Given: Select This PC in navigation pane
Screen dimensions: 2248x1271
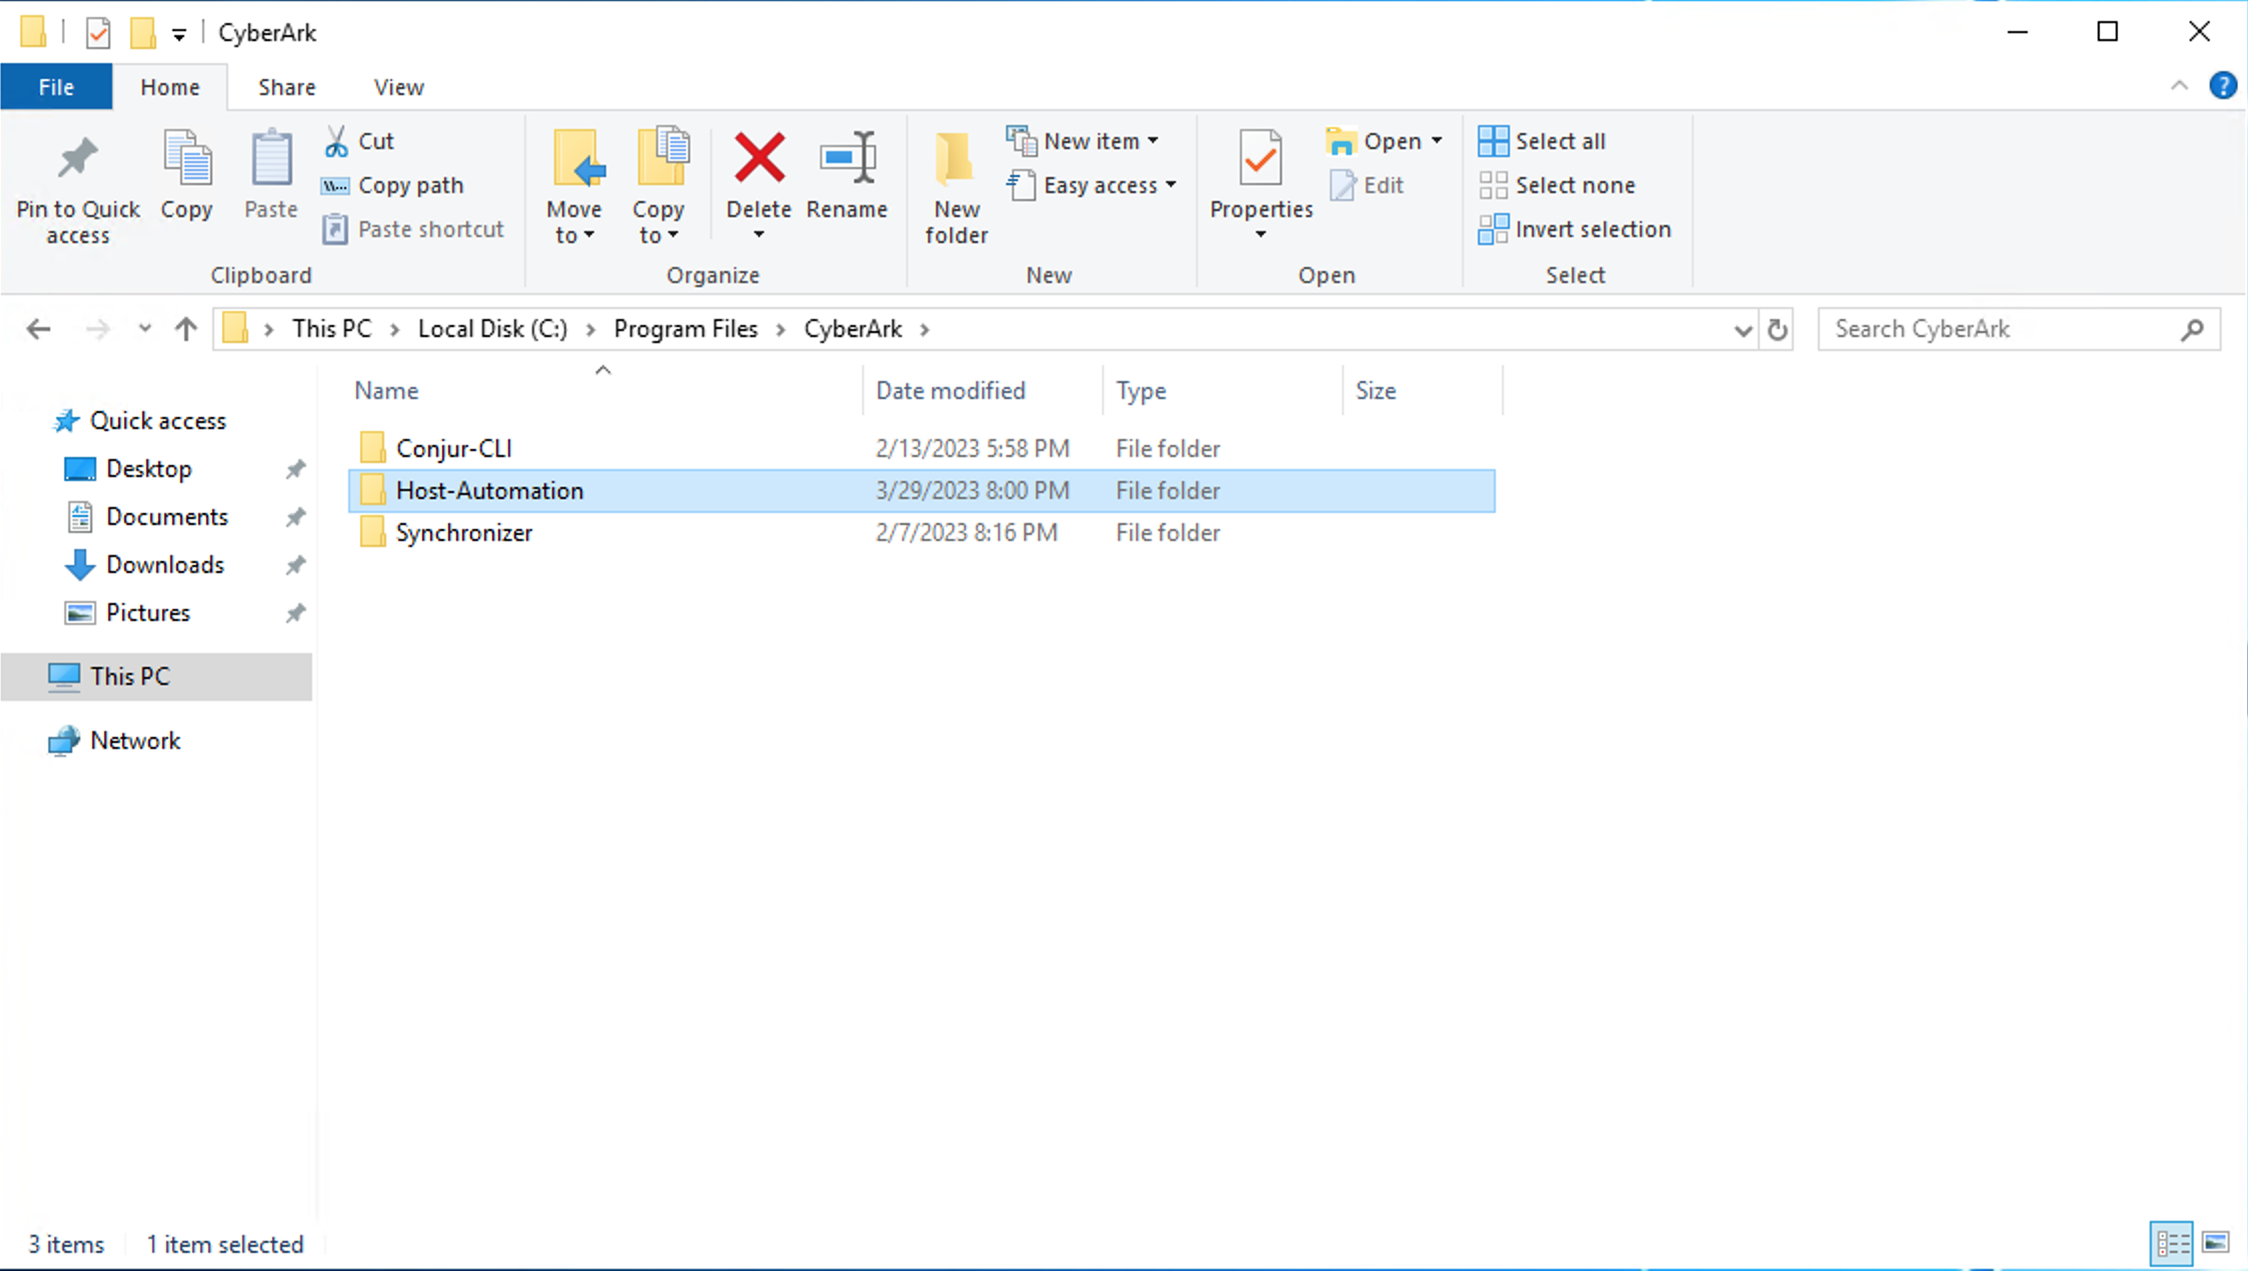Looking at the screenshot, I should tap(156, 677).
